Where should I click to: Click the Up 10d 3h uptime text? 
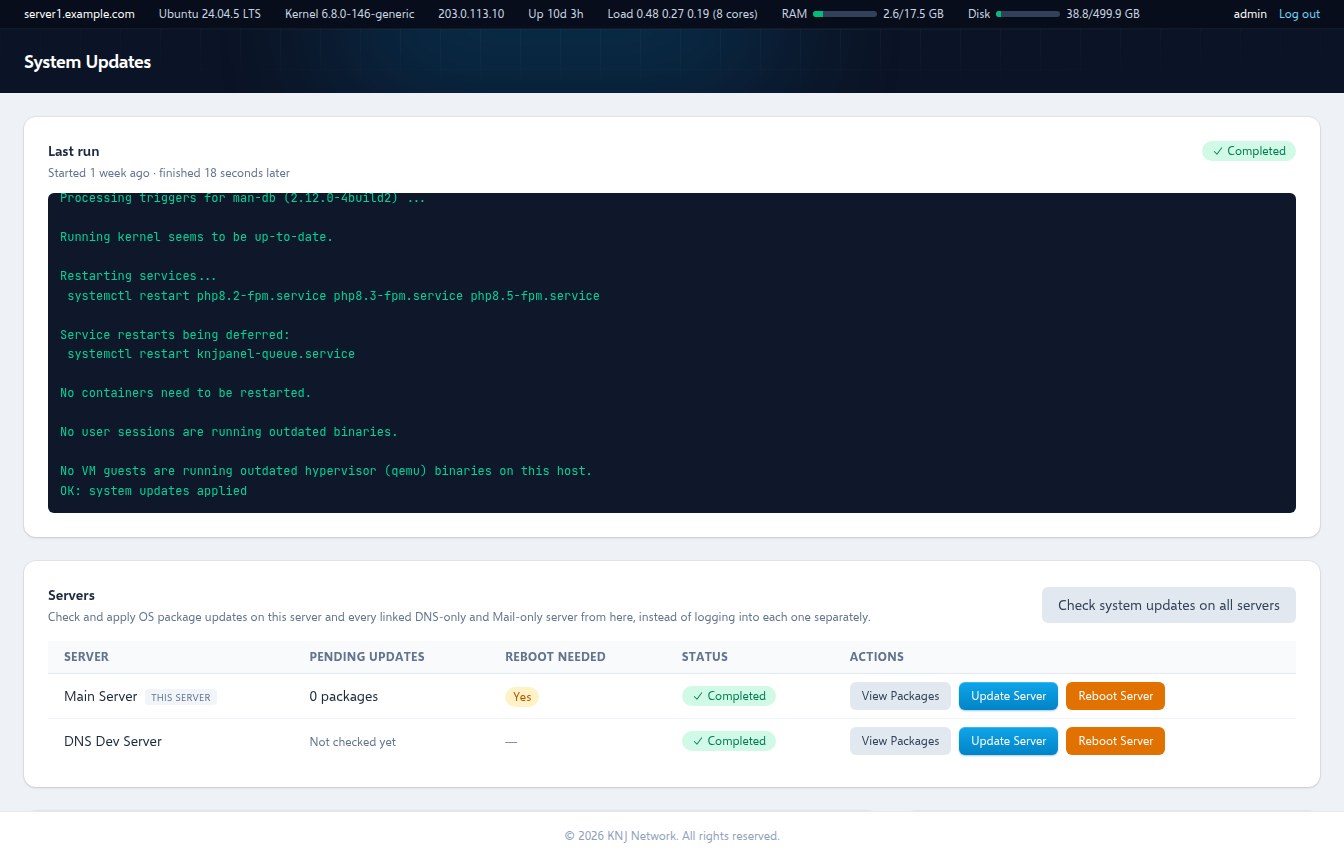(556, 14)
